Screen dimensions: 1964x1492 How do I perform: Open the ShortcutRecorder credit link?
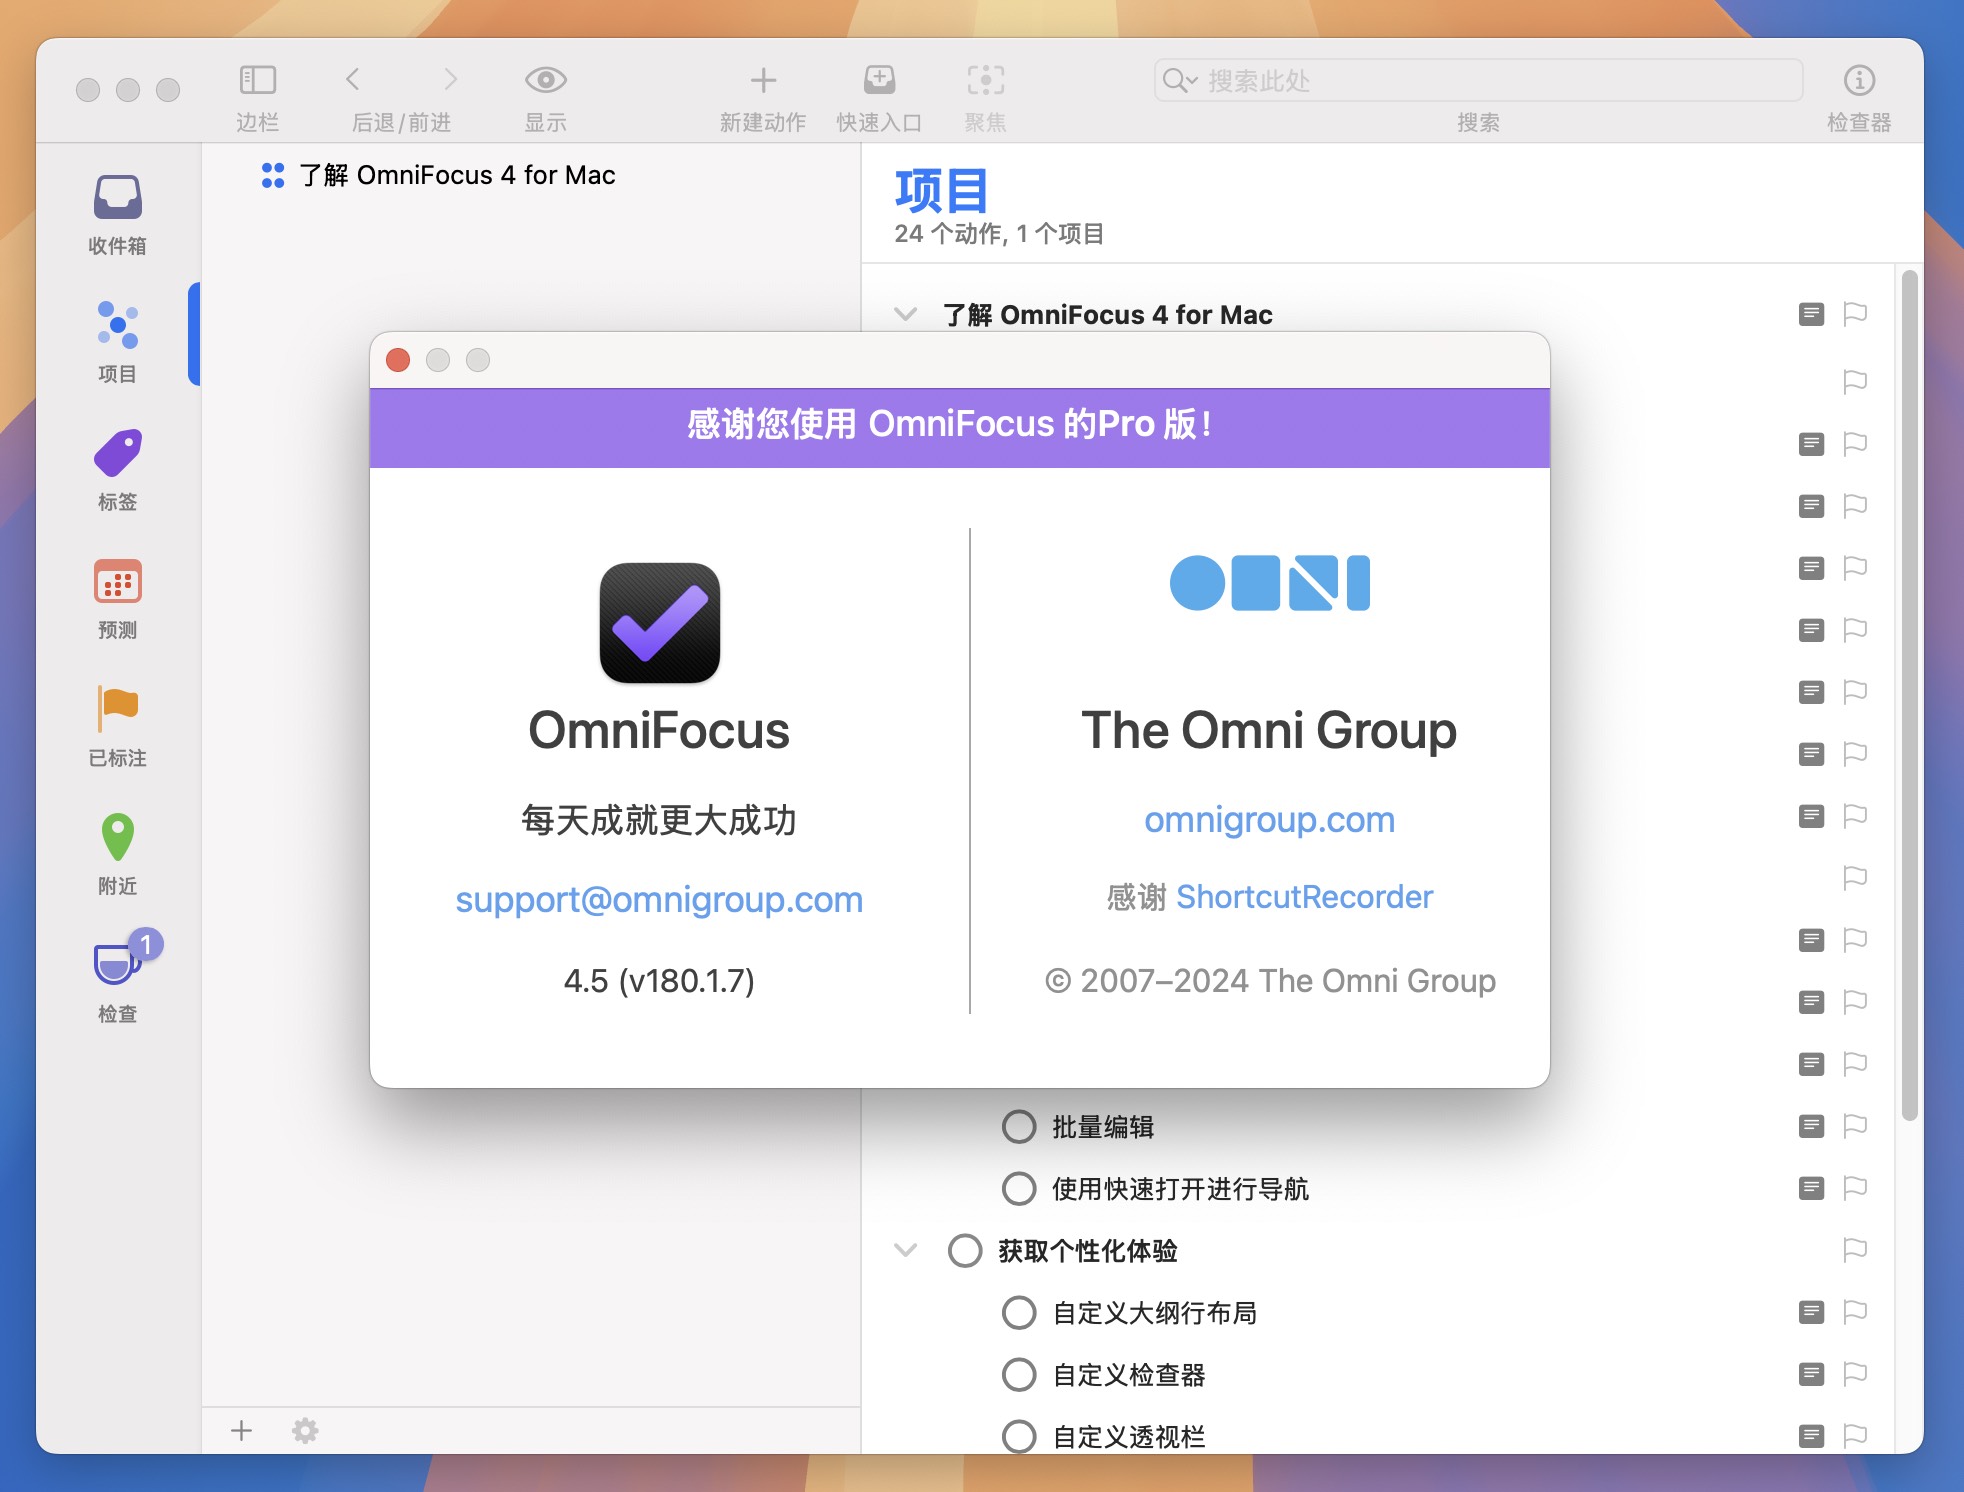1304,897
